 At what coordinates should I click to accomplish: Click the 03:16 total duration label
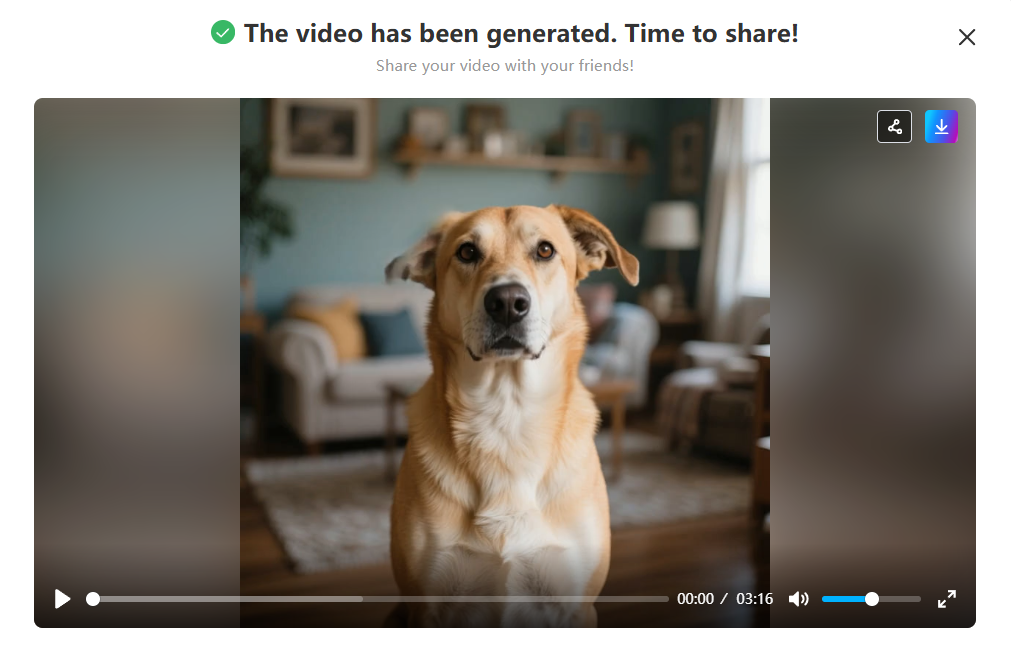click(x=754, y=599)
